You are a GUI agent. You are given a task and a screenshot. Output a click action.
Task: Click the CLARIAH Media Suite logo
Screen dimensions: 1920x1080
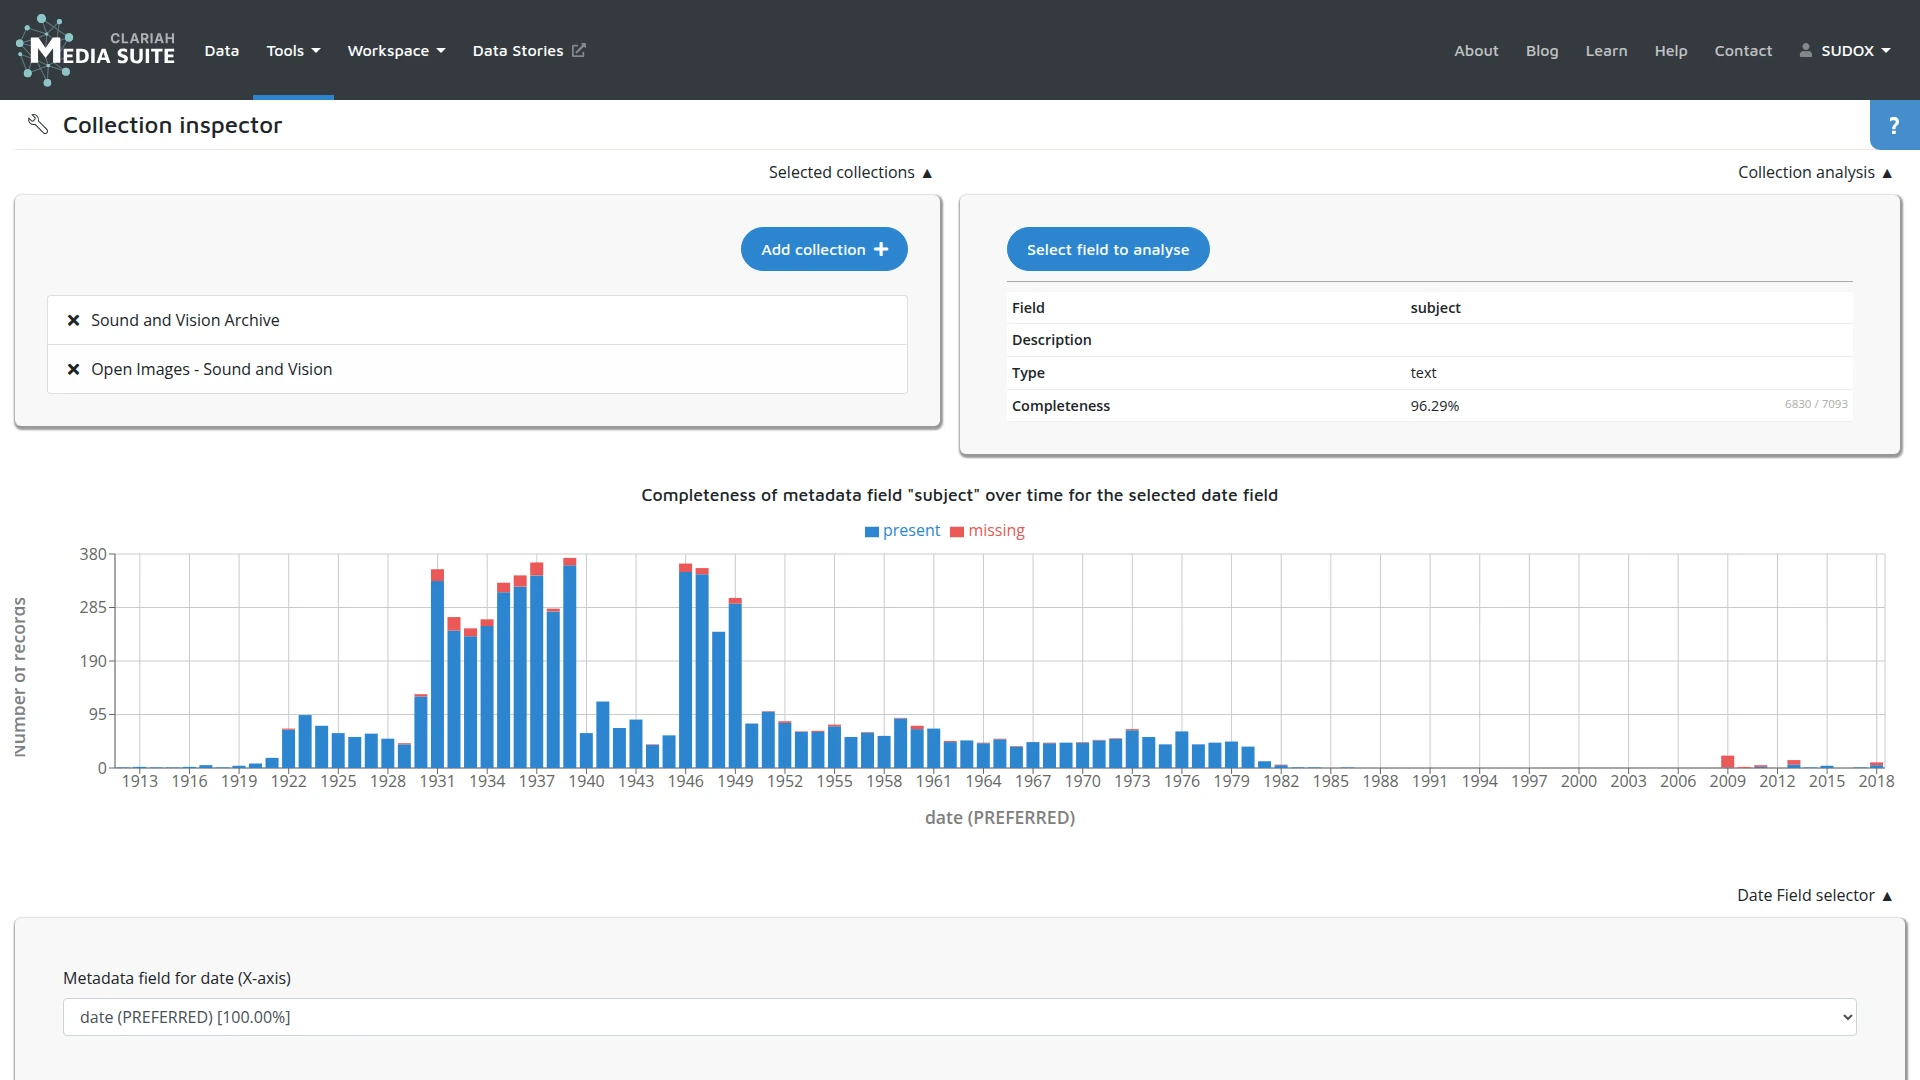95,50
